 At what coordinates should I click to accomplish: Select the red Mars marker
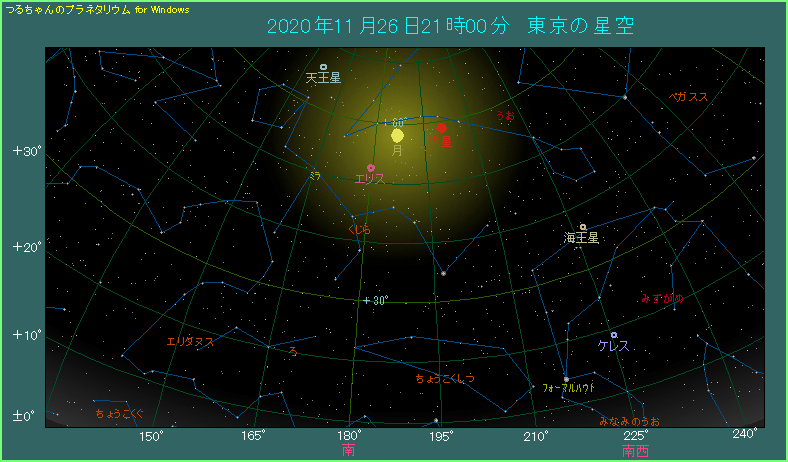click(441, 128)
